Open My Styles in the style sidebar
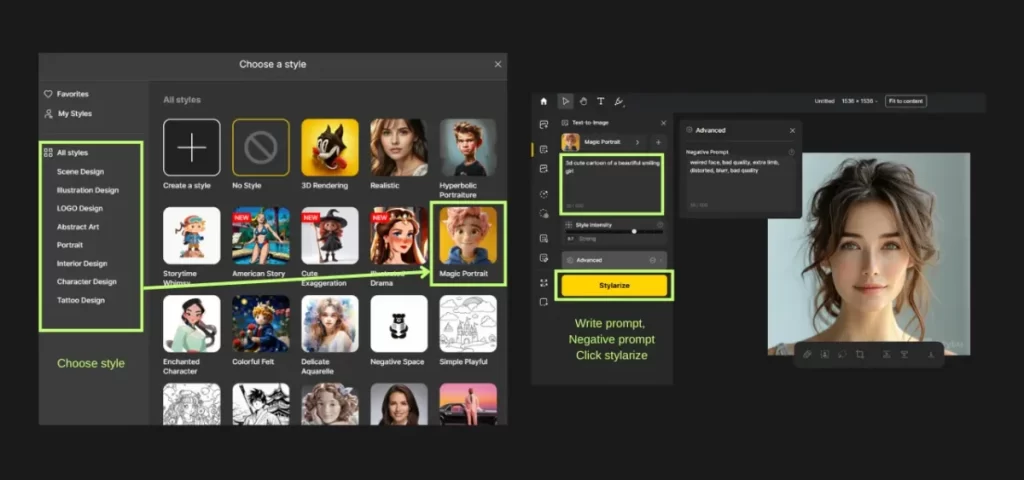Screen dimensions: 1024x480 pyautogui.click(x=68, y=114)
